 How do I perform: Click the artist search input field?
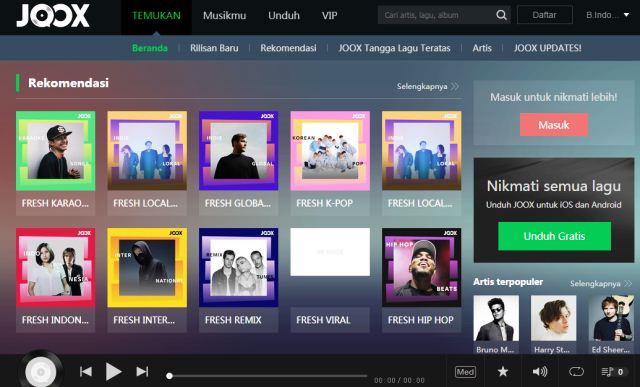click(x=437, y=15)
